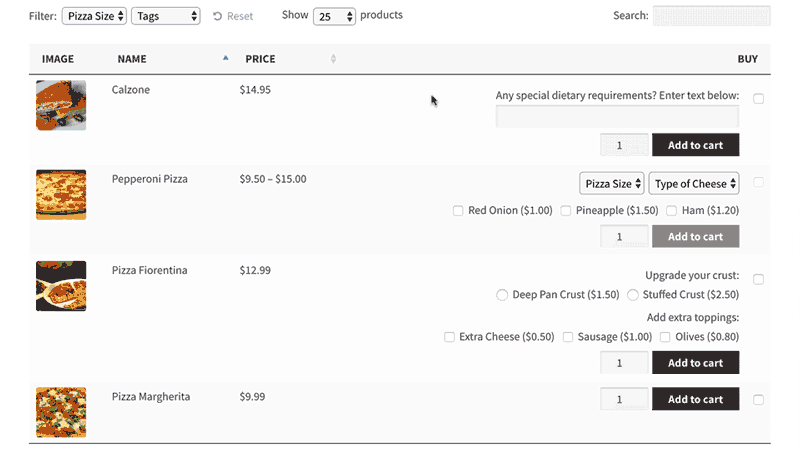800x450 pixels.
Task: Click the PRICE sort arrows icon
Action: (x=333, y=59)
